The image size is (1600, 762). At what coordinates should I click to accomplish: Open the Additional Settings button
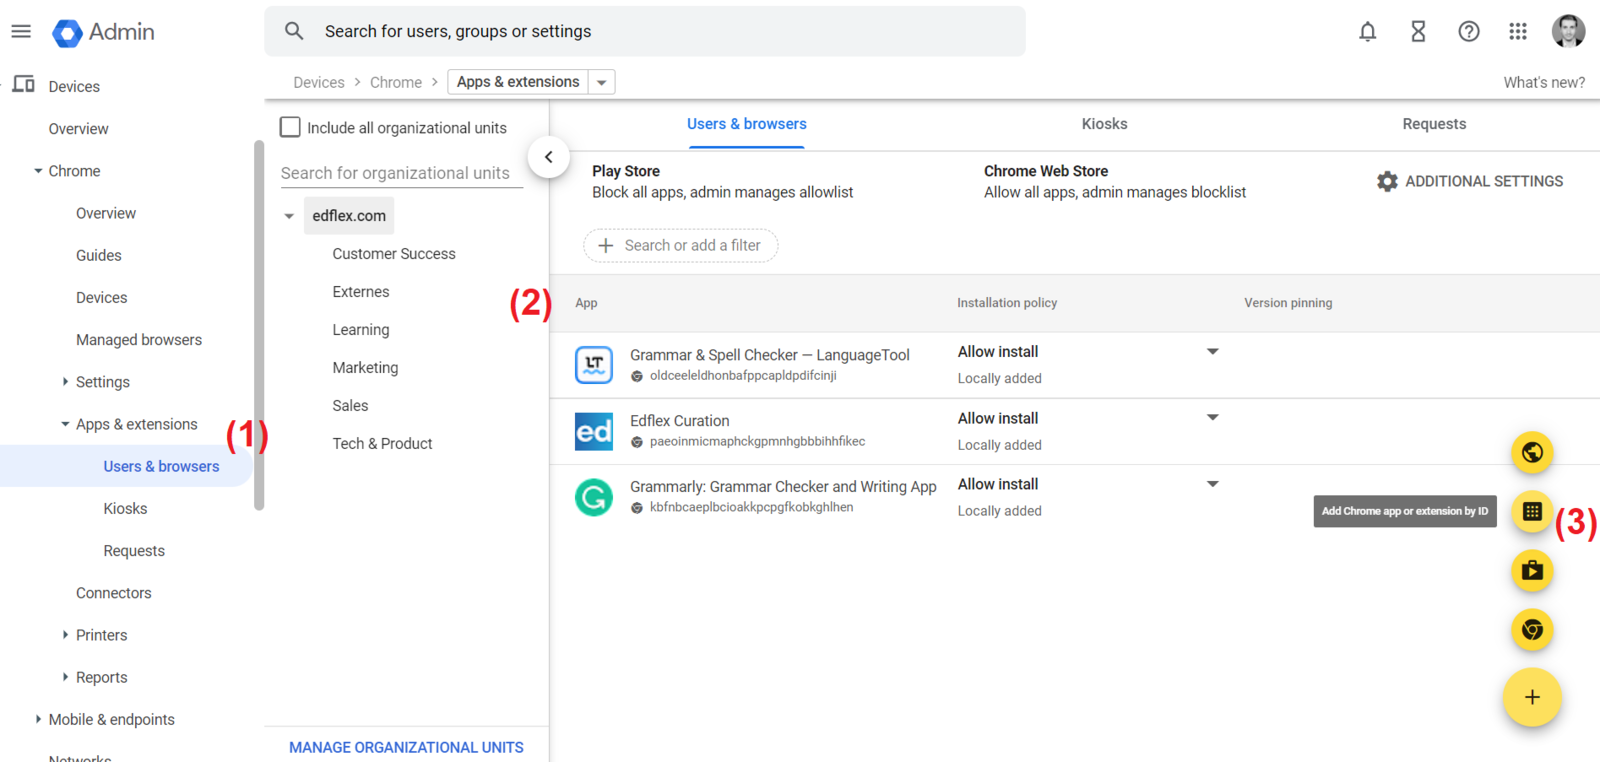click(x=1470, y=181)
